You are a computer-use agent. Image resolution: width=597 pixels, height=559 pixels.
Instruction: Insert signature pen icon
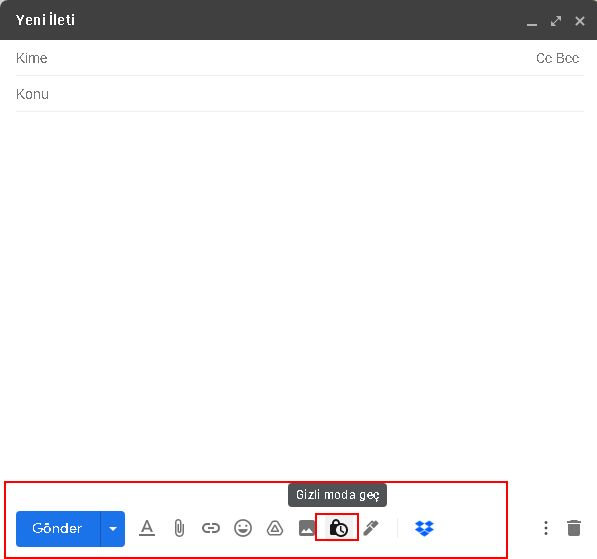point(371,528)
